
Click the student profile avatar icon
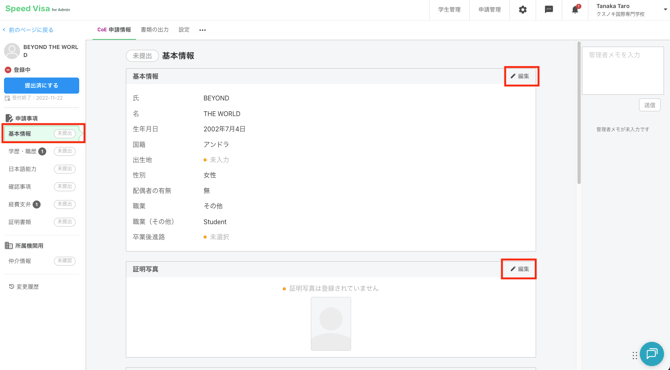click(12, 51)
